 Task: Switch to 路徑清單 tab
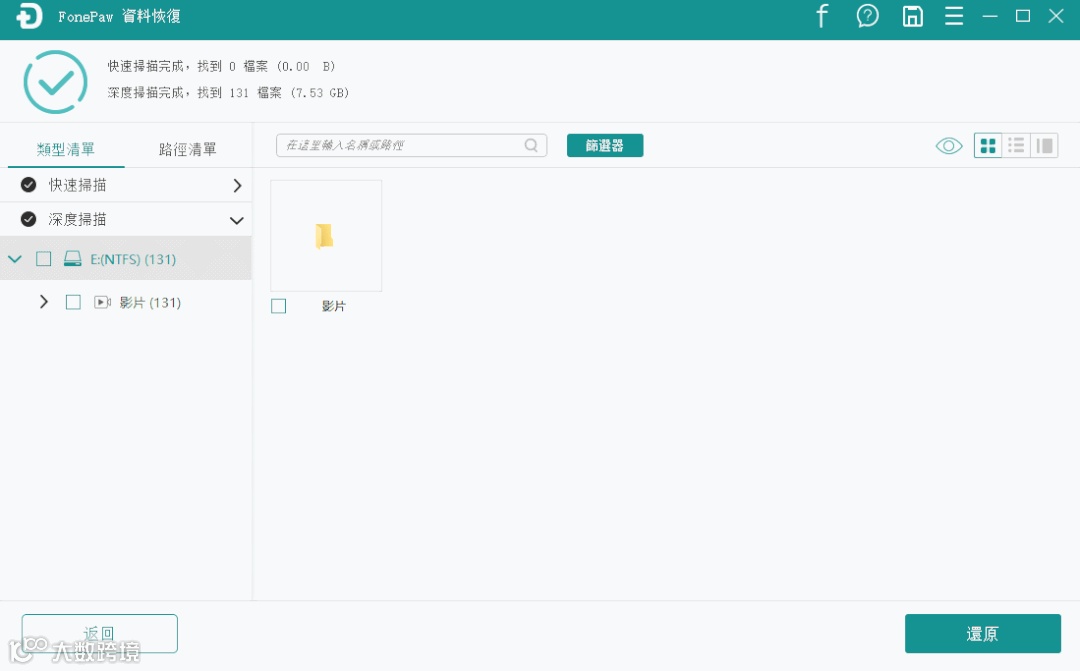pyautogui.click(x=187, y=149)
